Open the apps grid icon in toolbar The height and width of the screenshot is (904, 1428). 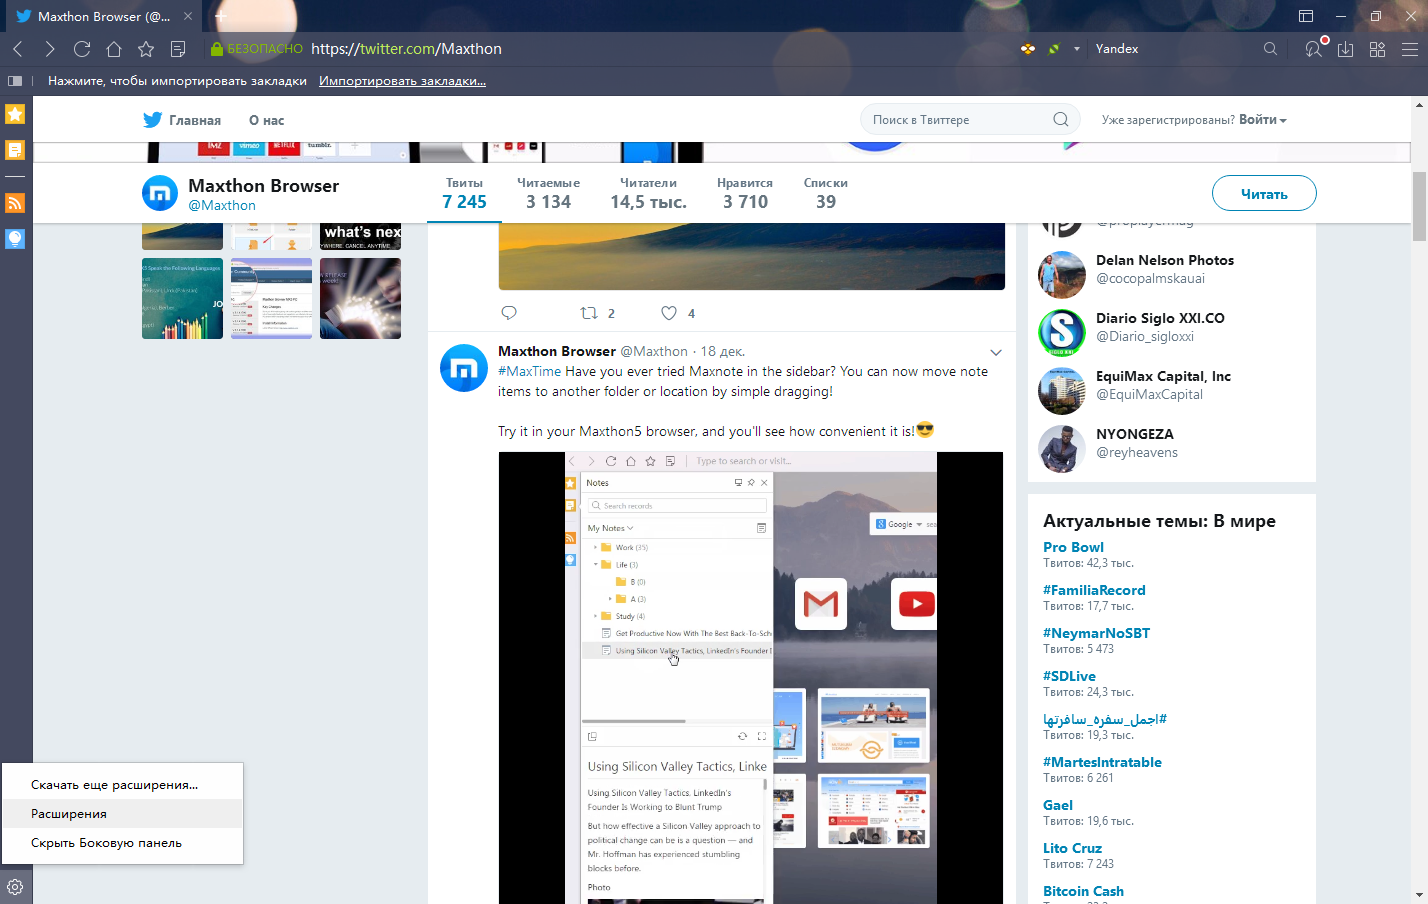coord(1378,49)
